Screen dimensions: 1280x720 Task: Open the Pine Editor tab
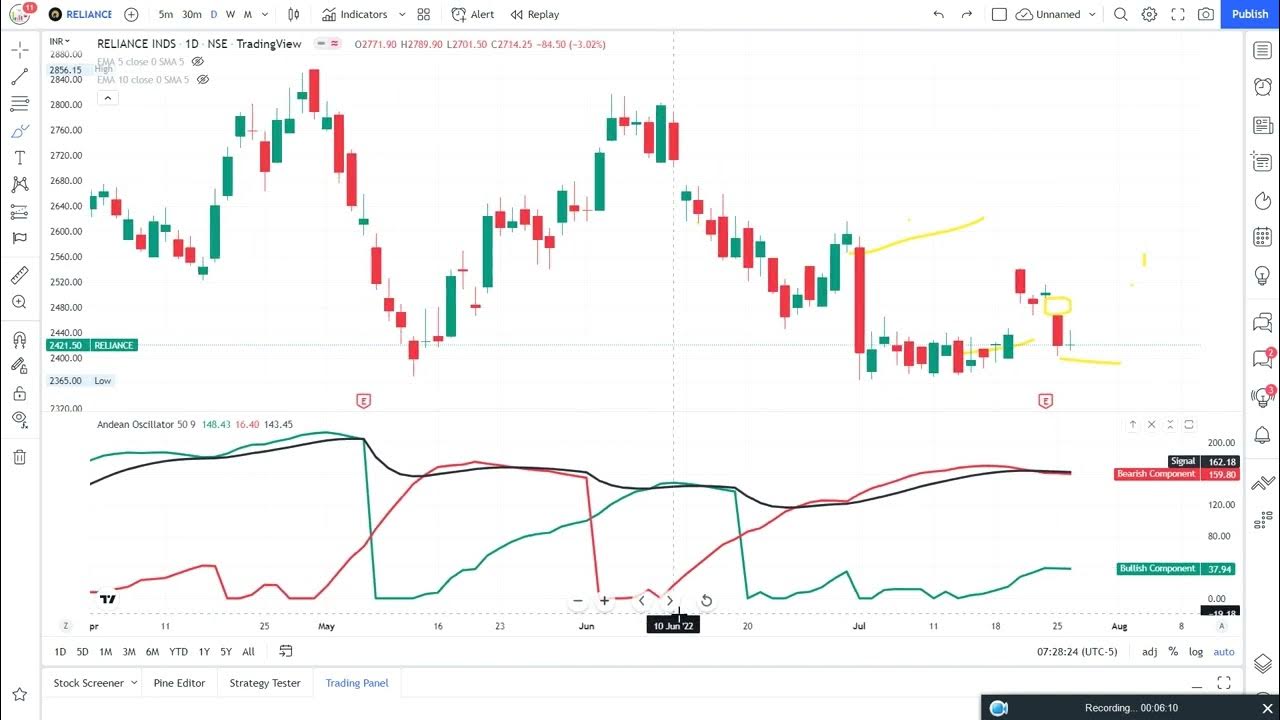[179, 683]
